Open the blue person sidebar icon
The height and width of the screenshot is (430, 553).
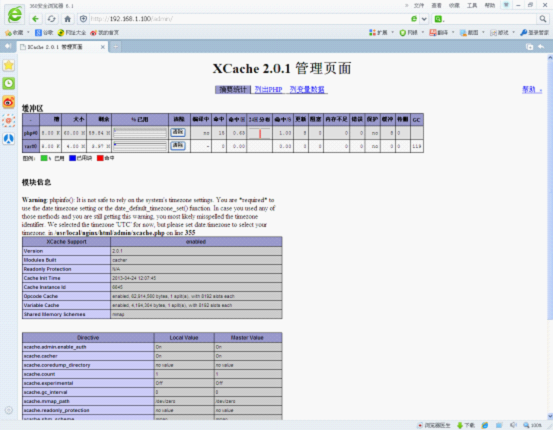tap(9, 139)
